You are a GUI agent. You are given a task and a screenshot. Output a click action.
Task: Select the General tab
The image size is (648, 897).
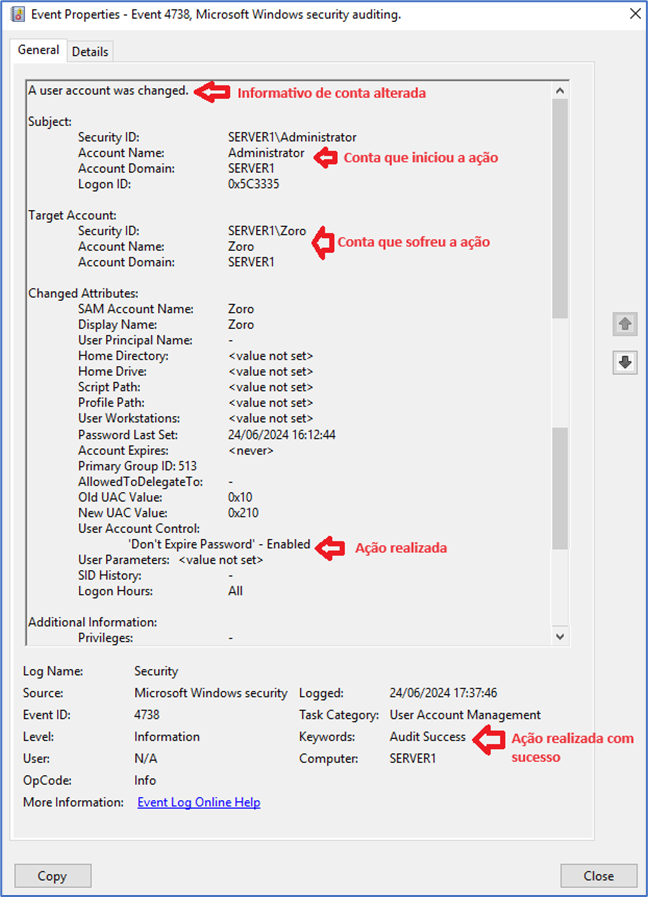tap(39, 50)
